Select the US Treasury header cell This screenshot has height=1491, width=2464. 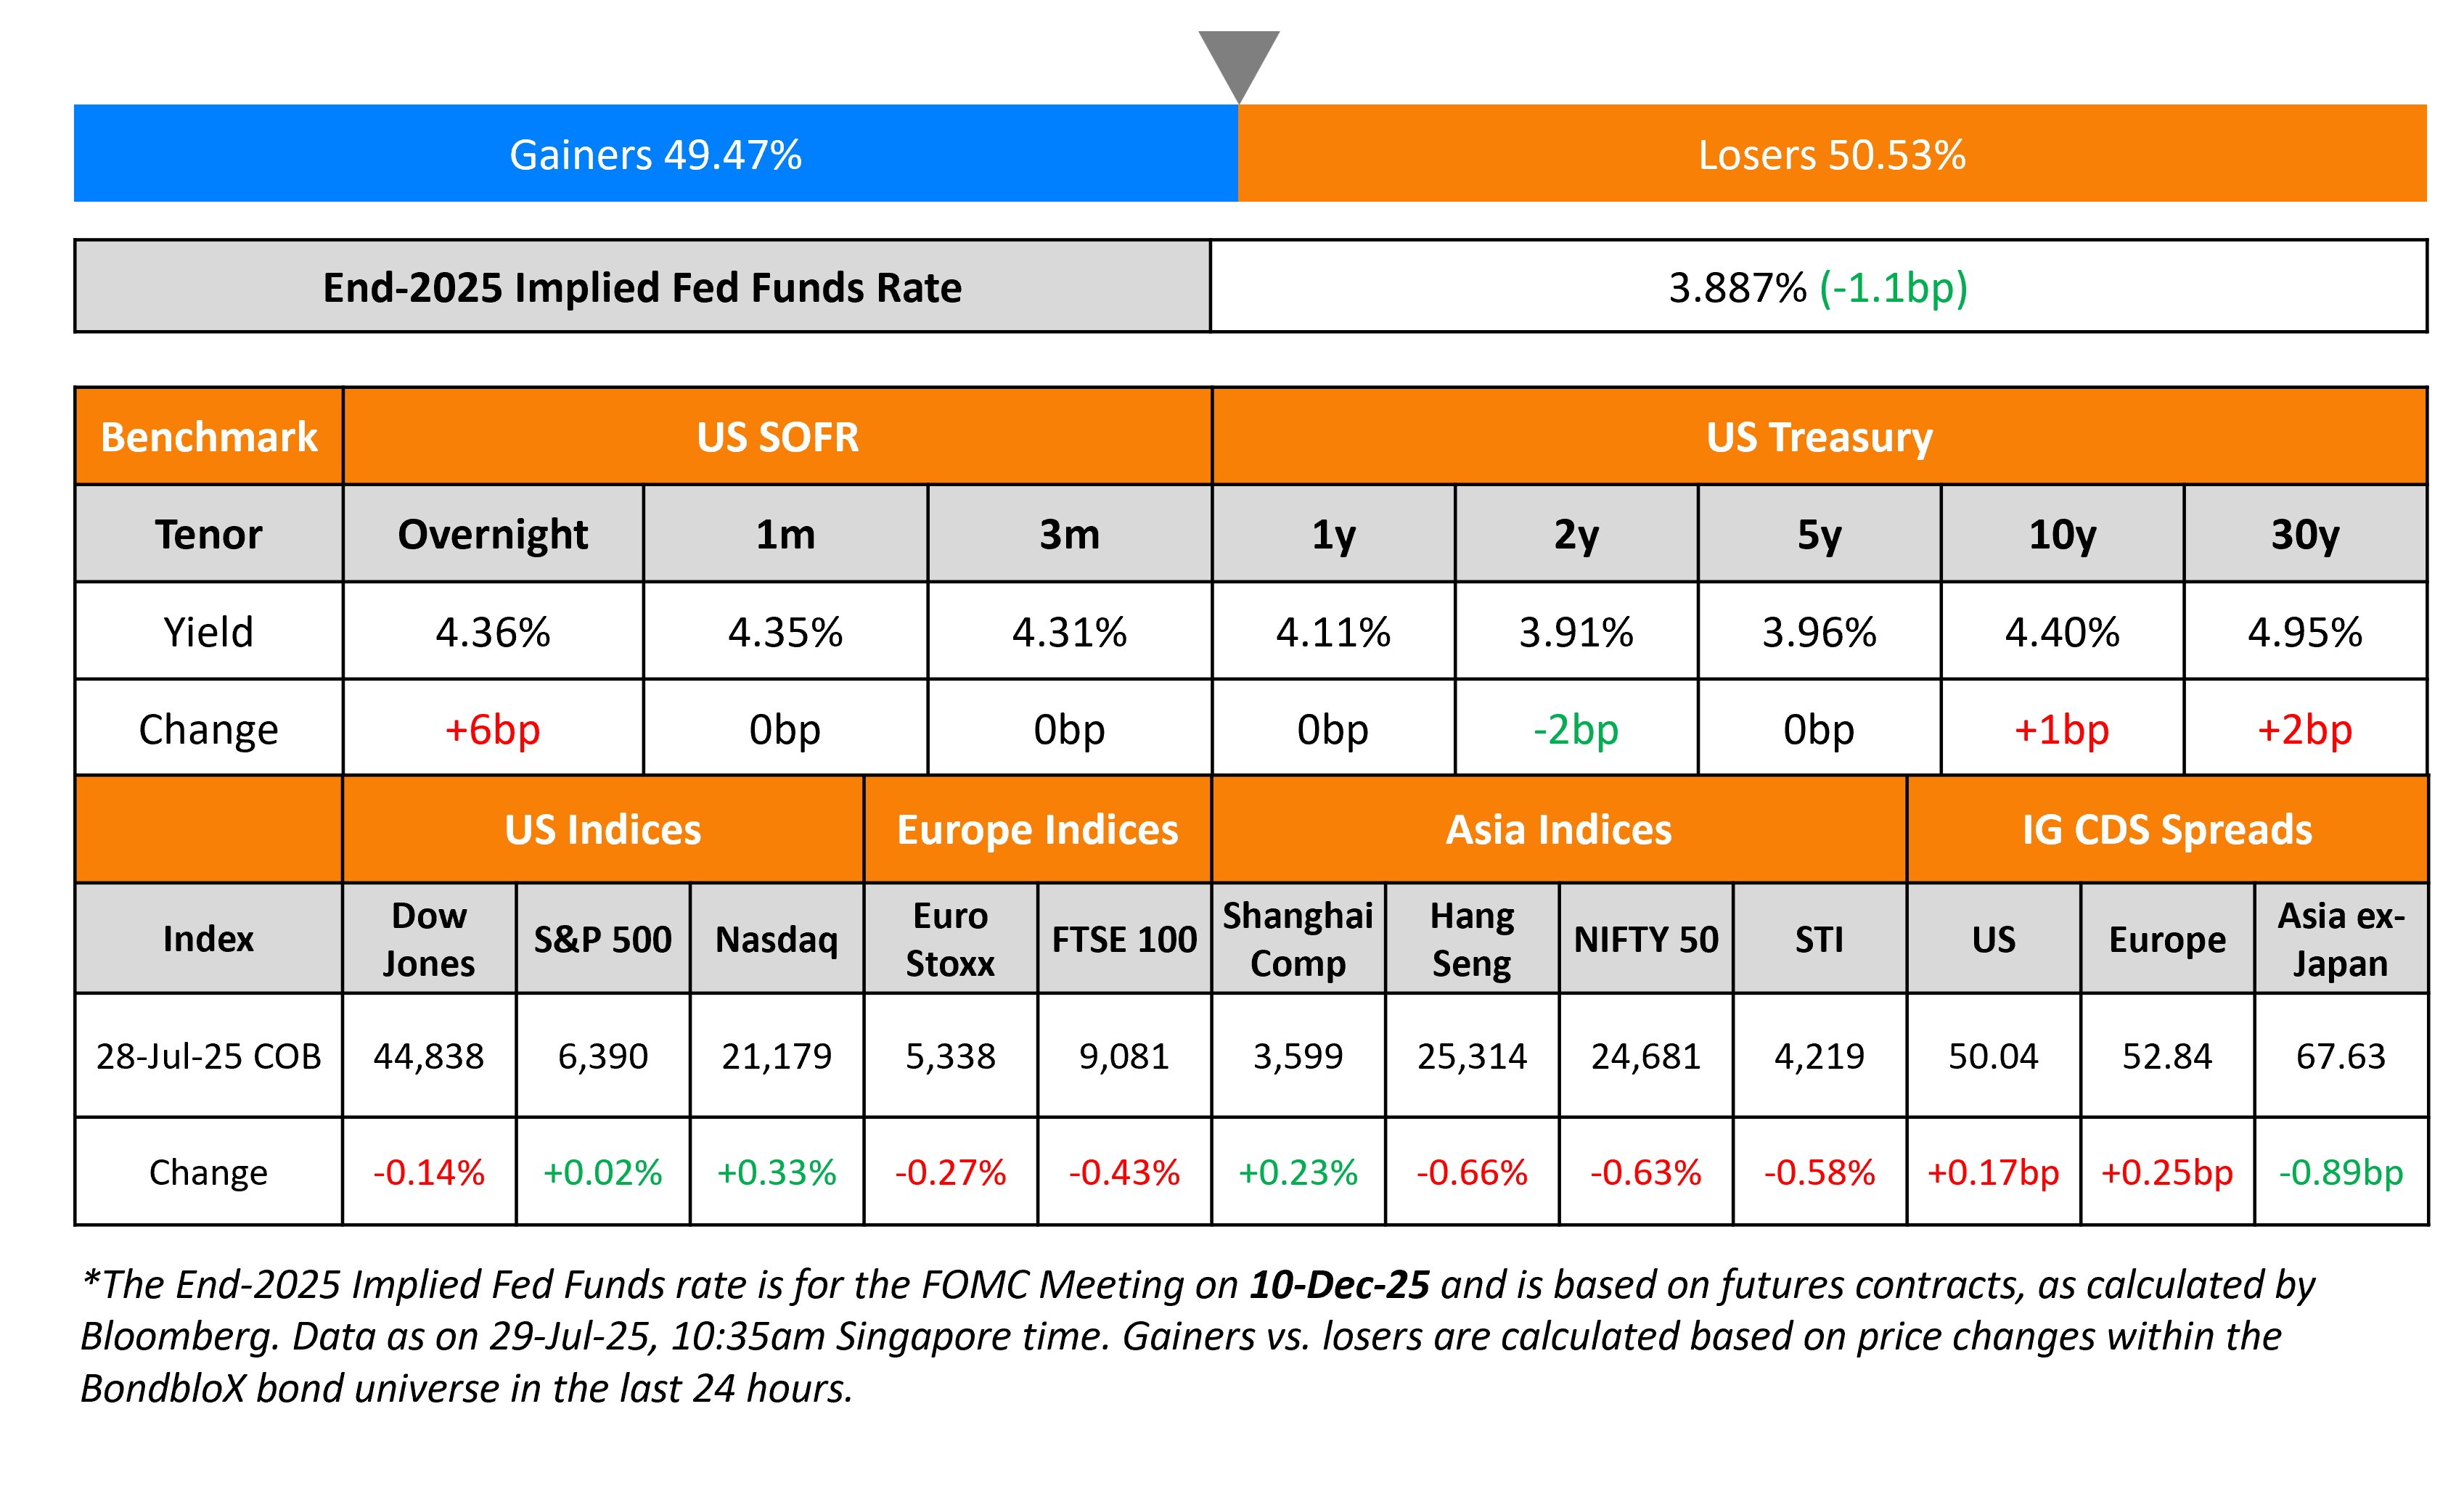coord(1819,437)
